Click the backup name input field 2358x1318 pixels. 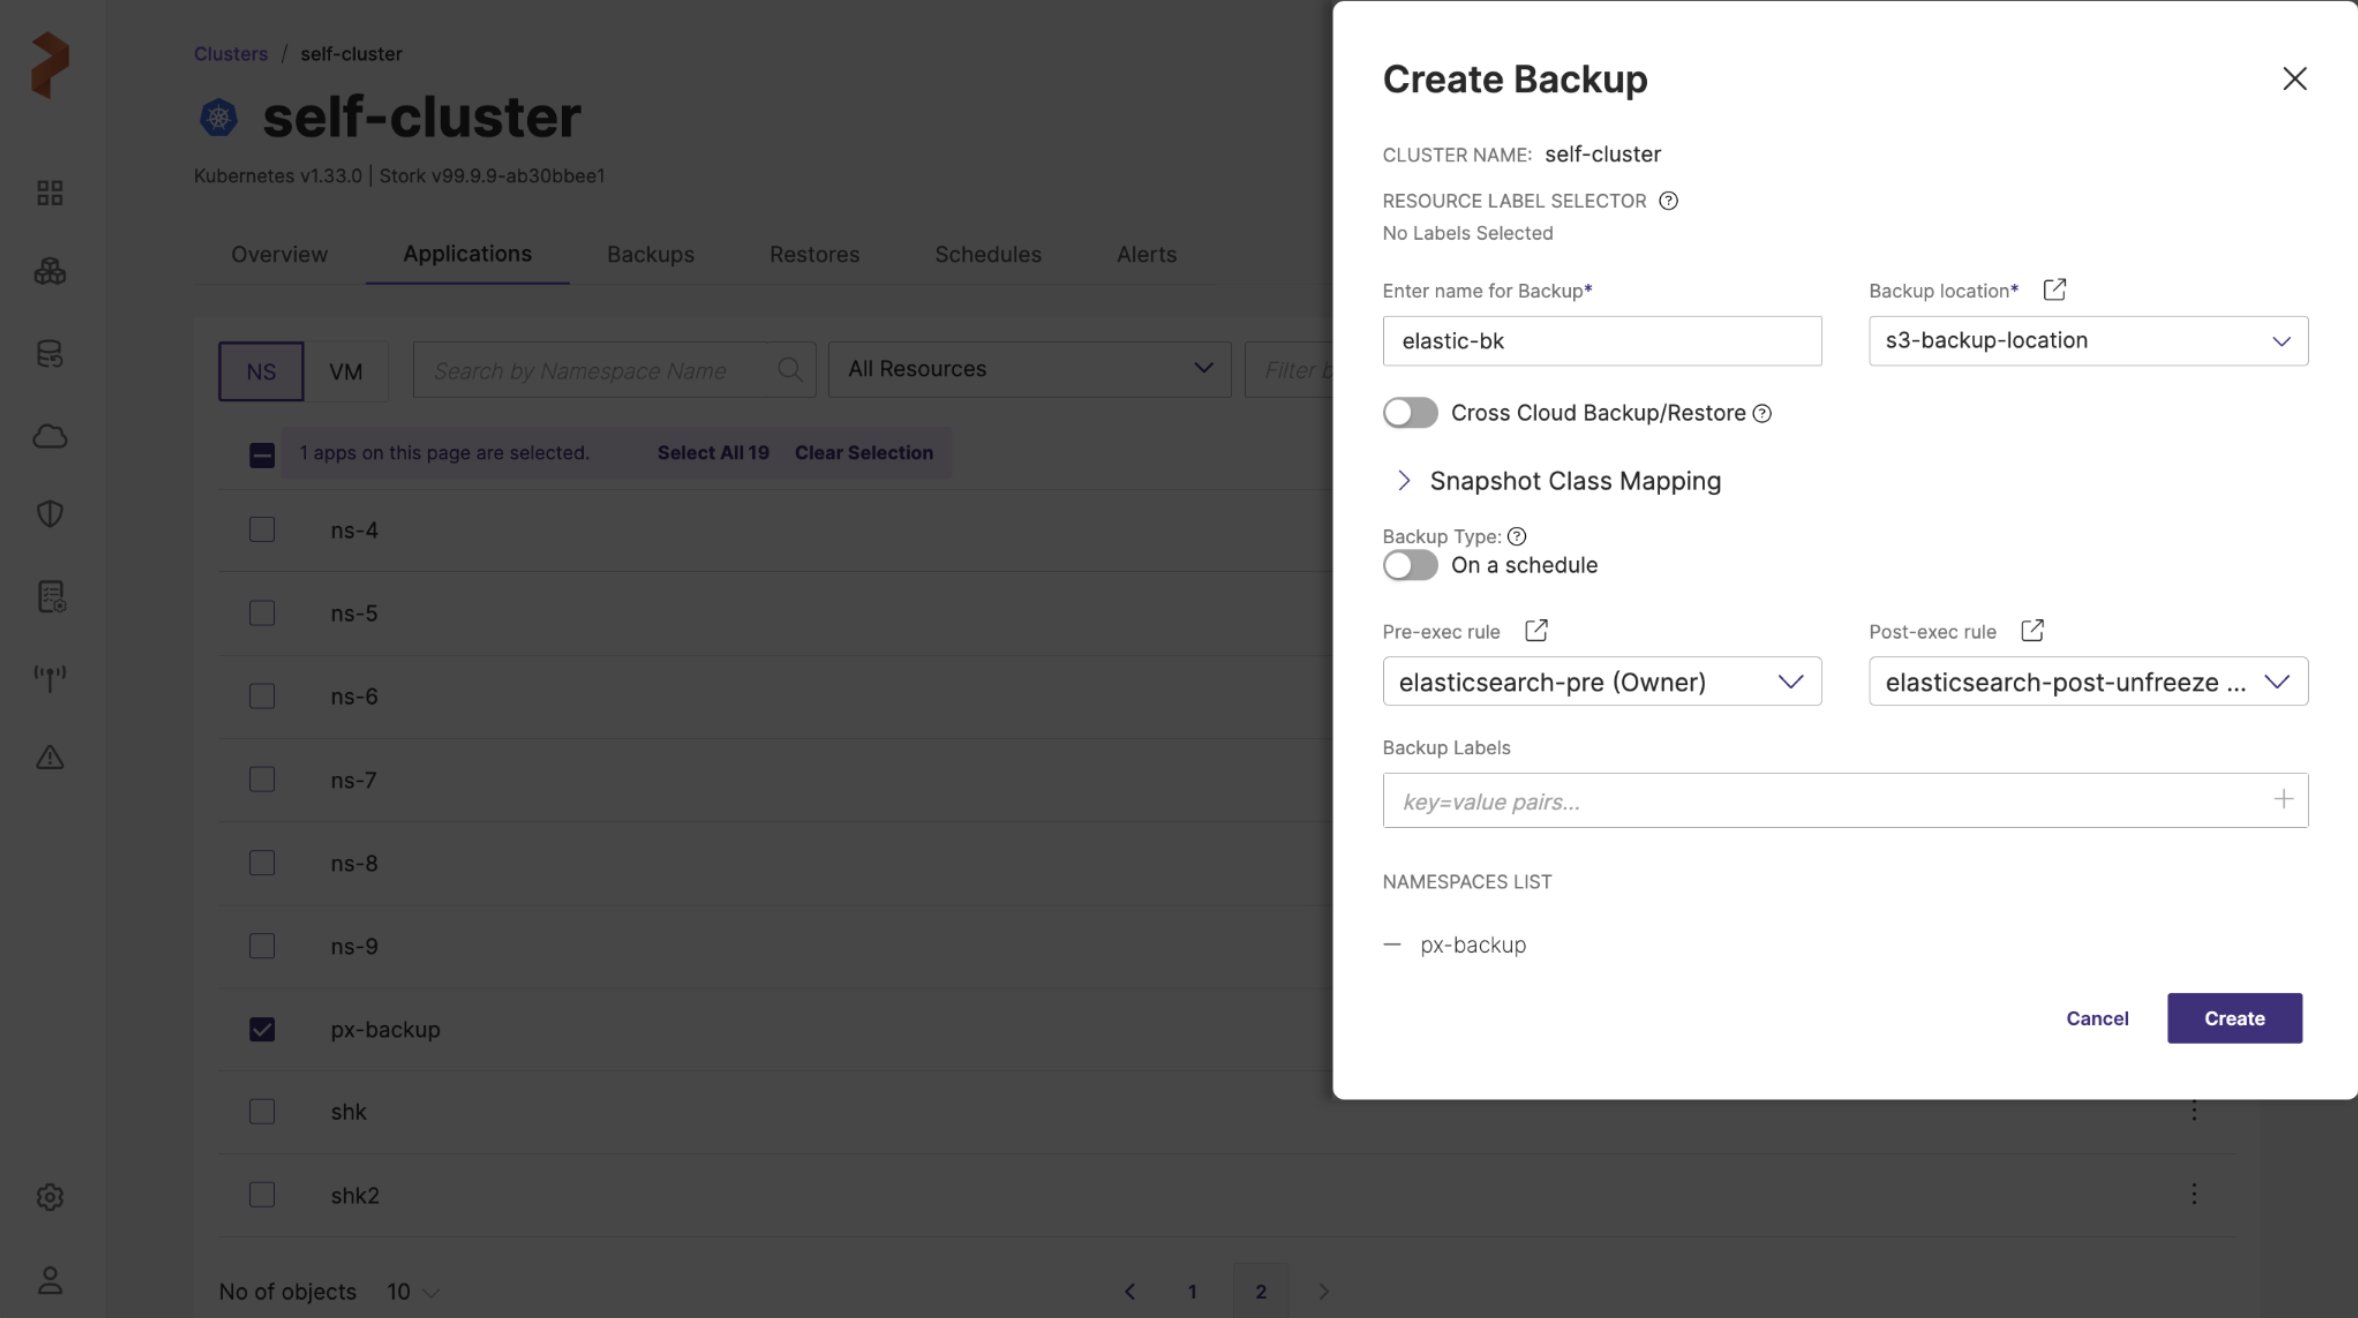tap(1601, 341)
